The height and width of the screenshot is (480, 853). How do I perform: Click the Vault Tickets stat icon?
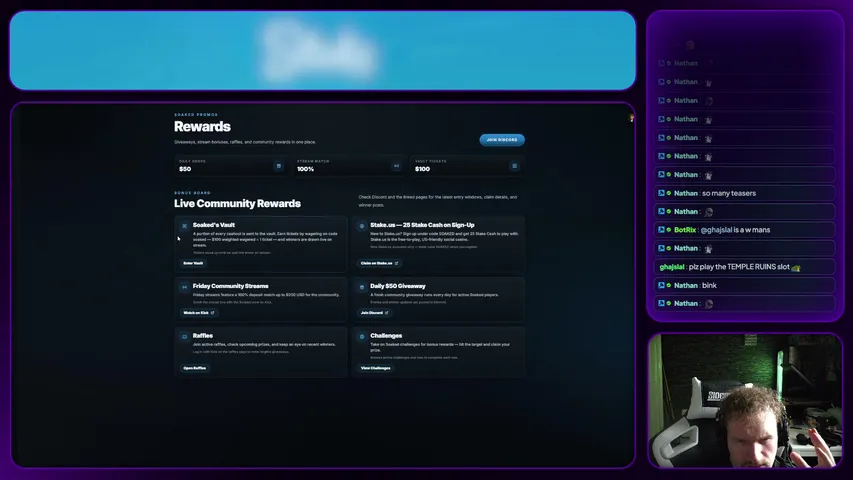(x=515, y=166)
